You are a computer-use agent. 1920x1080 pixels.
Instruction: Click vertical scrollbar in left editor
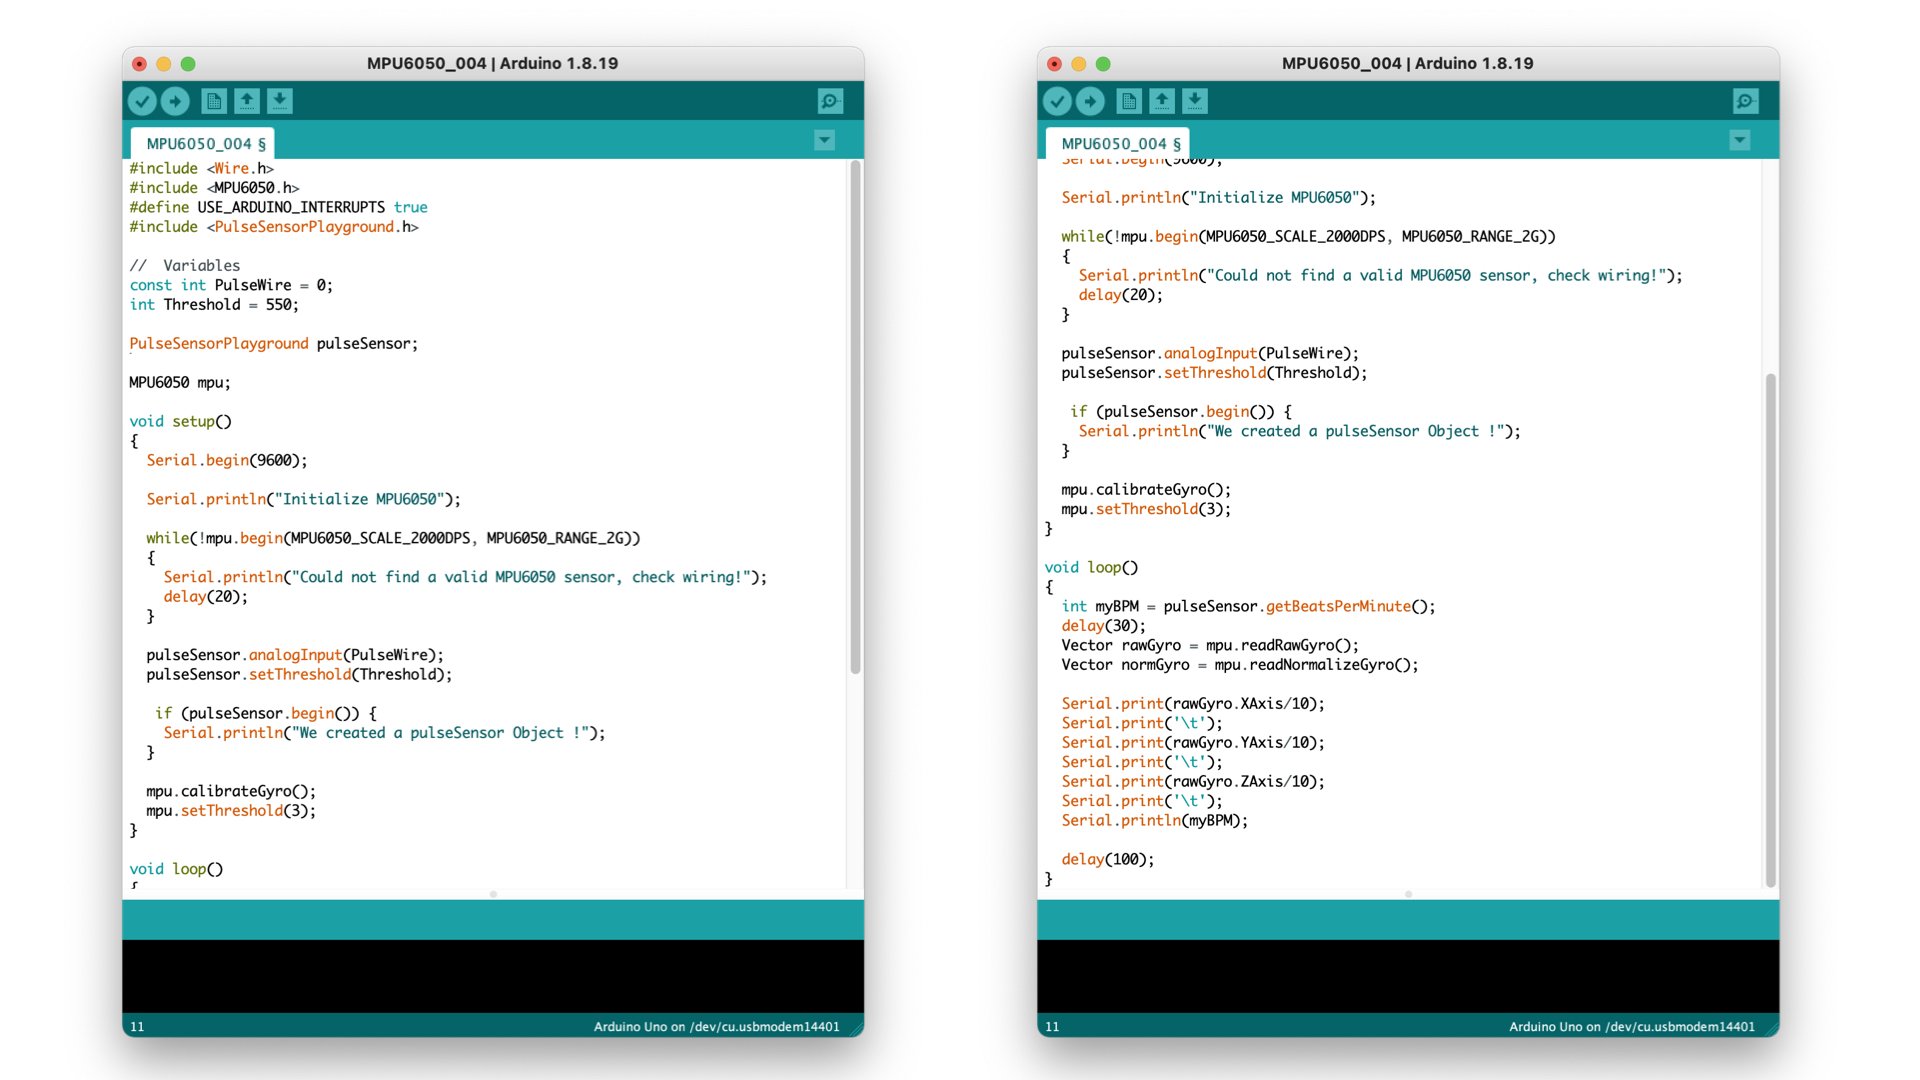tap(855, 417)
